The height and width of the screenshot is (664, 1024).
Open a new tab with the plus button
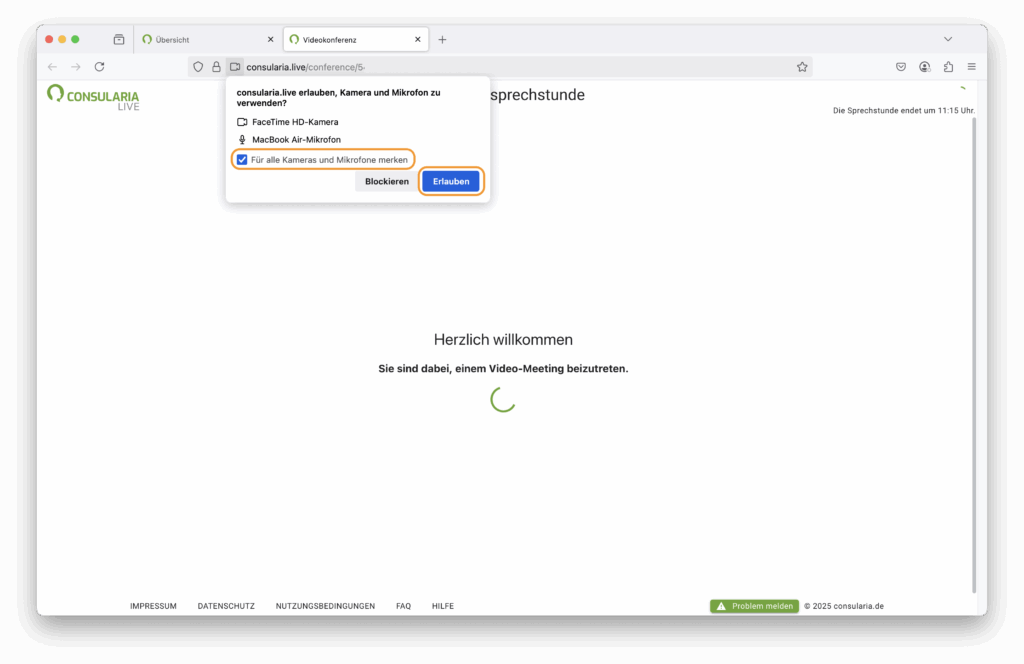coord(442,40)
